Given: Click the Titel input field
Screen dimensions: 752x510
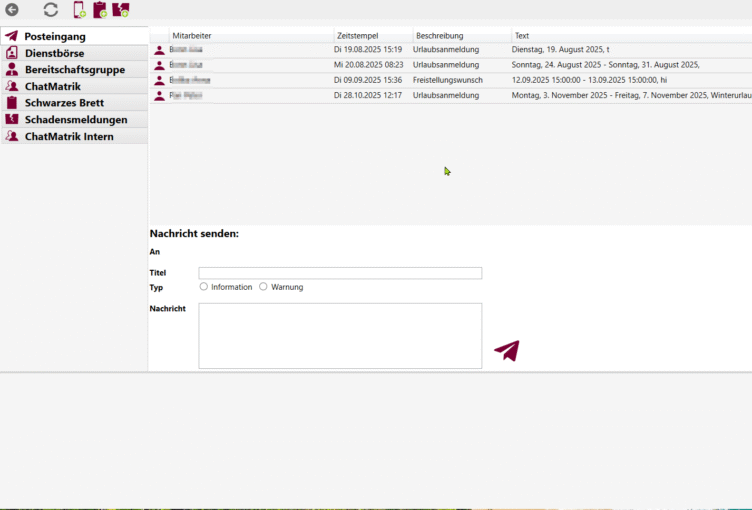Looking at the screenshot, I should click(340, 273).
